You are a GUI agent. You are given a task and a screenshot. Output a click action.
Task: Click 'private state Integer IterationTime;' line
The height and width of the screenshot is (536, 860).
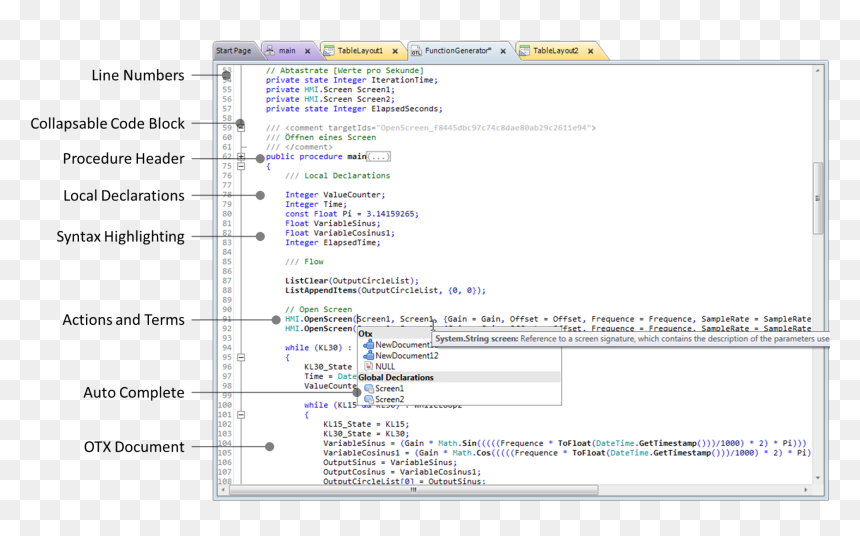[x=352, y=80]
